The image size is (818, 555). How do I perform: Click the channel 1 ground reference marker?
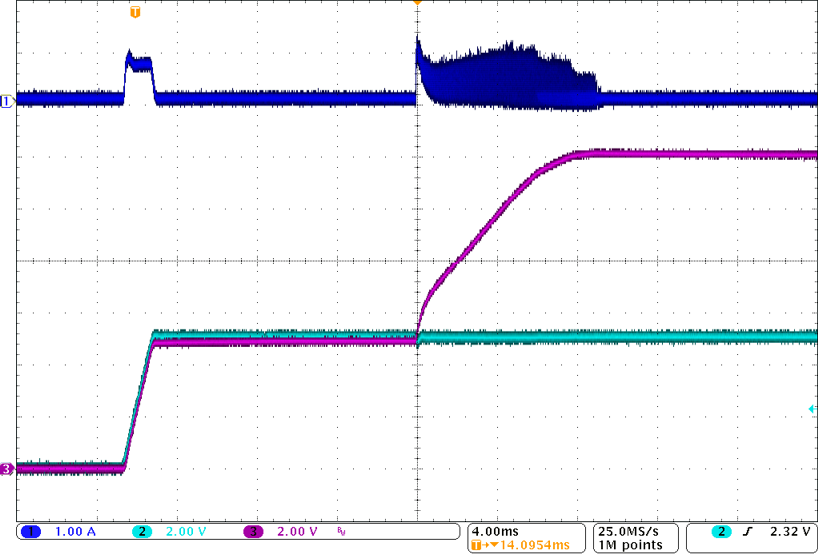tap(7, 101)
